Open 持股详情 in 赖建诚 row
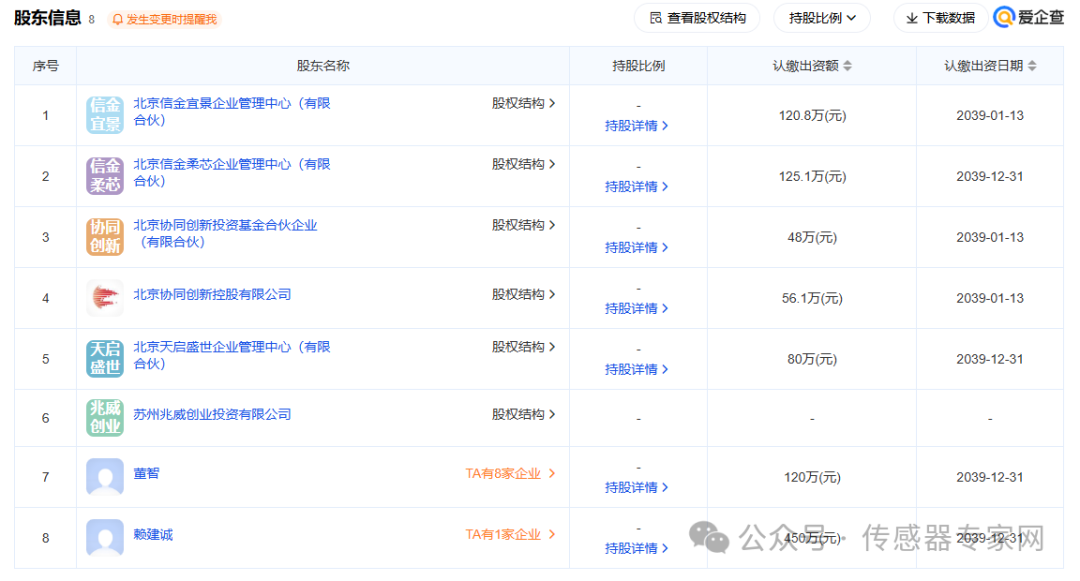Screen dimensions: 1080x581 click(636, 548)
